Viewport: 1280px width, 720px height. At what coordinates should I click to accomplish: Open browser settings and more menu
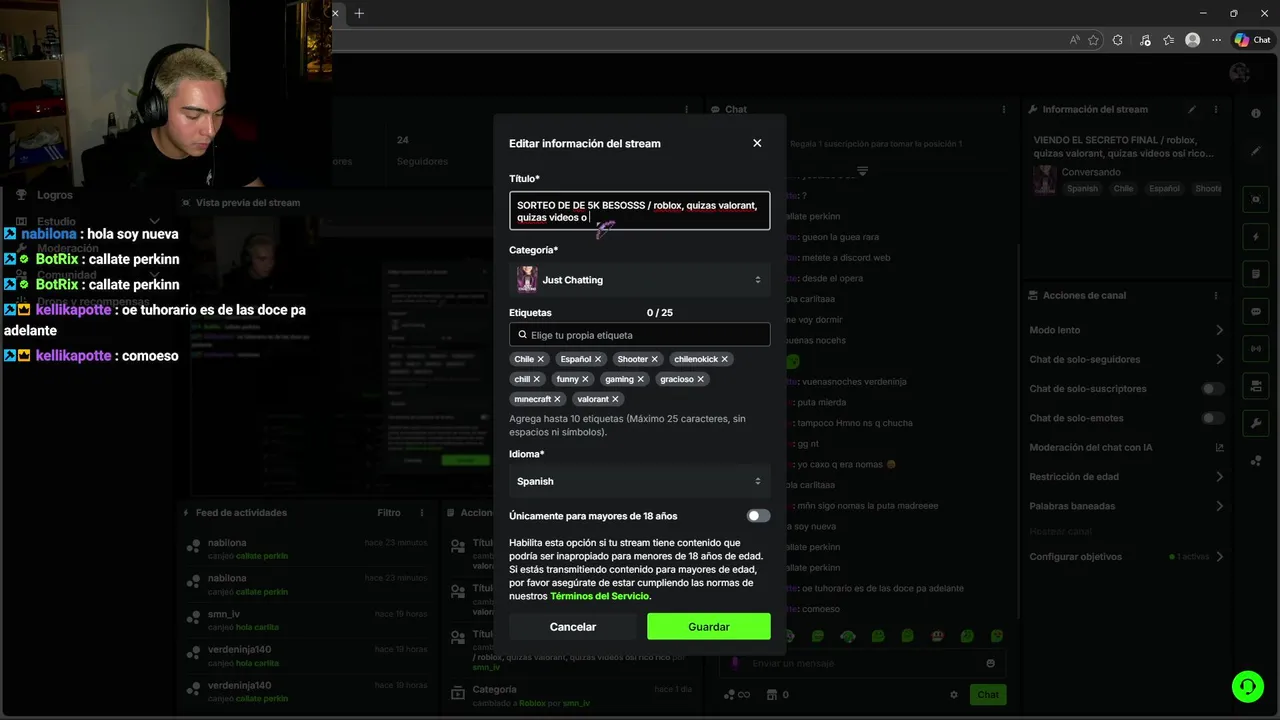tap(1216, 40)
